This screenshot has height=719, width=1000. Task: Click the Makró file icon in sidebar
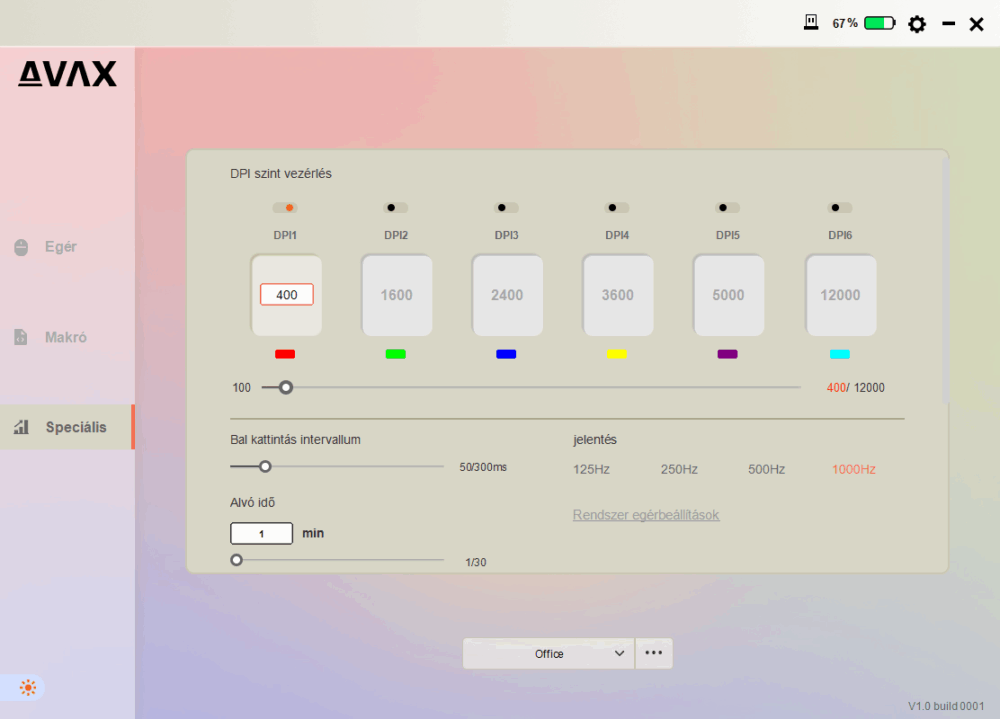(21, 337)
